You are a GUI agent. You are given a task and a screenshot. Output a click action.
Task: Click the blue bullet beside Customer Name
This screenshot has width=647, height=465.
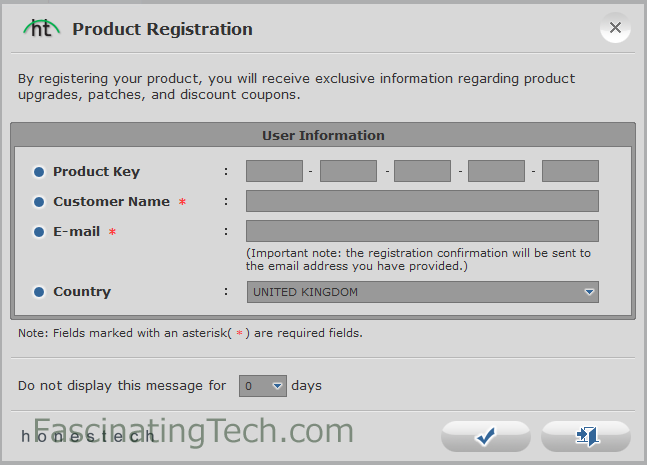[x=39, y=202]
